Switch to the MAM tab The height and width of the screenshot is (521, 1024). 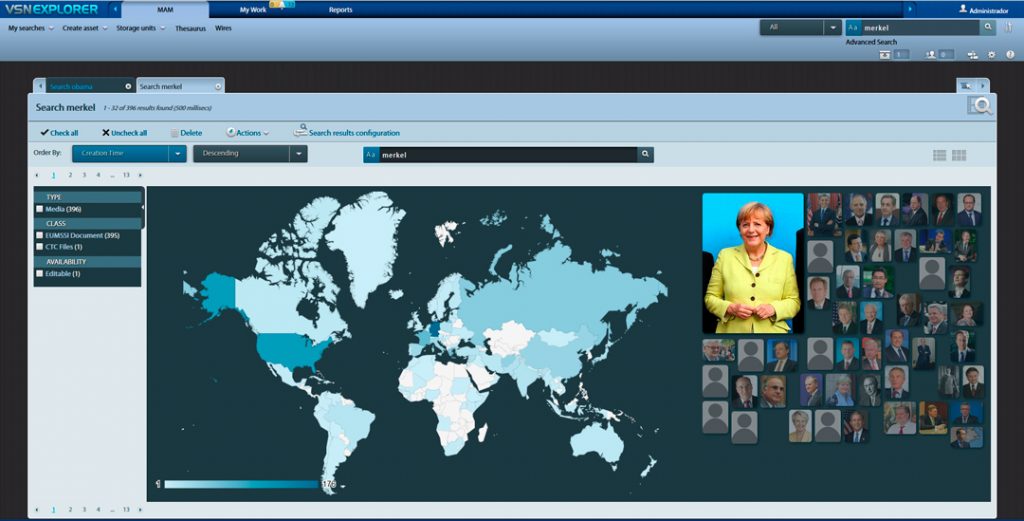click(165, 10)
